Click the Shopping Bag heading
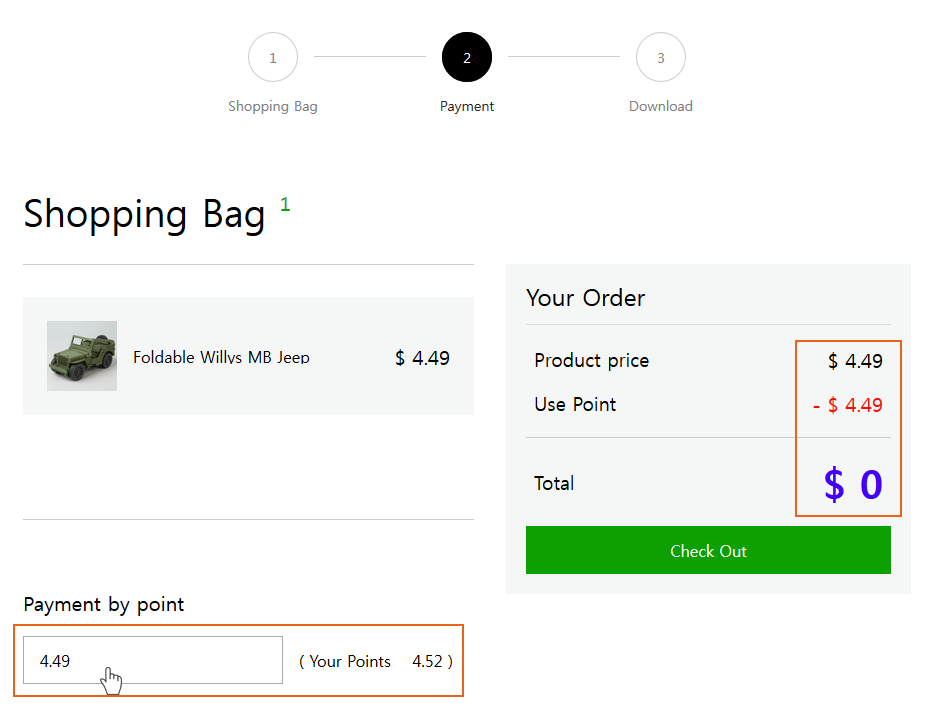Screen dimensions: 926x710 144,214
